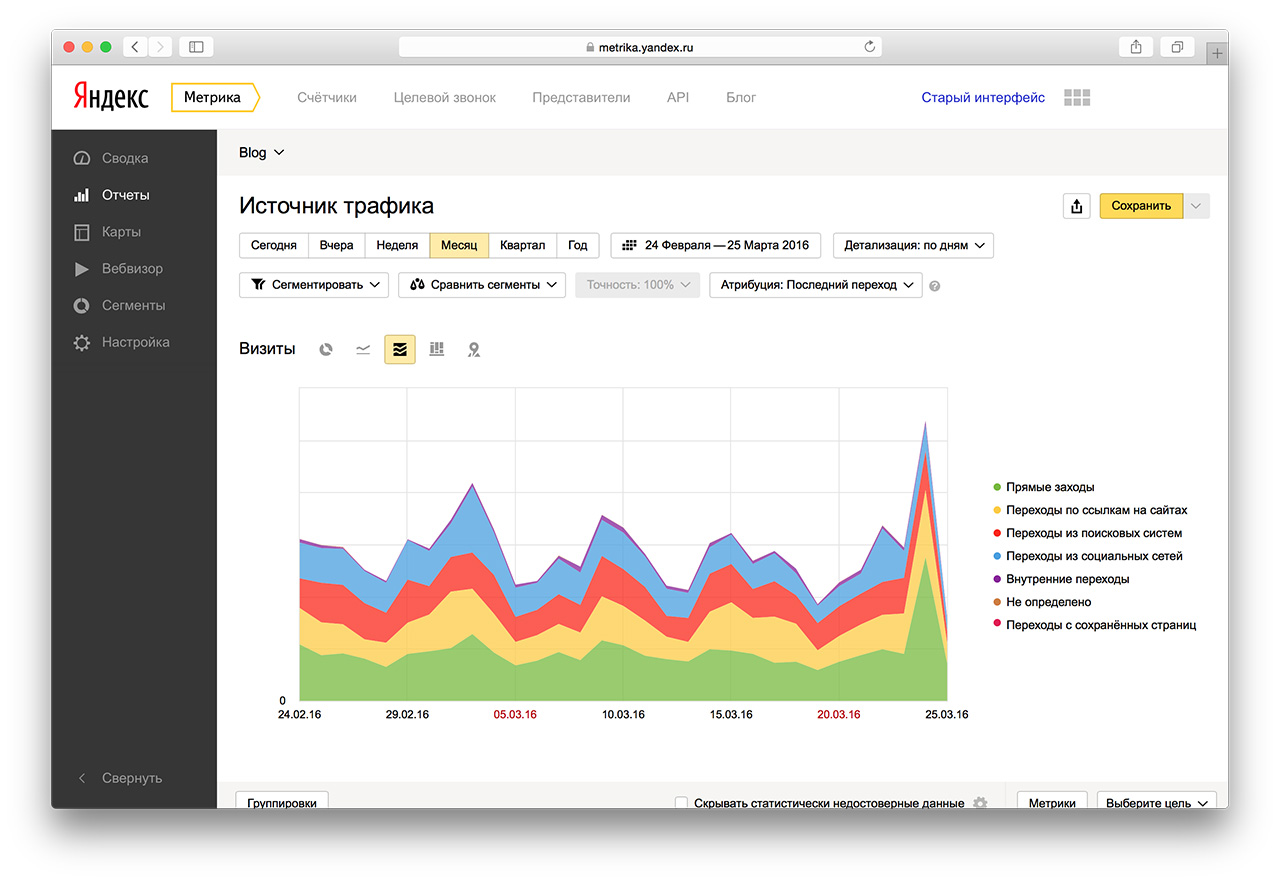
Task: Expand the Сегментировать dropdown
Action: [314, 285]
